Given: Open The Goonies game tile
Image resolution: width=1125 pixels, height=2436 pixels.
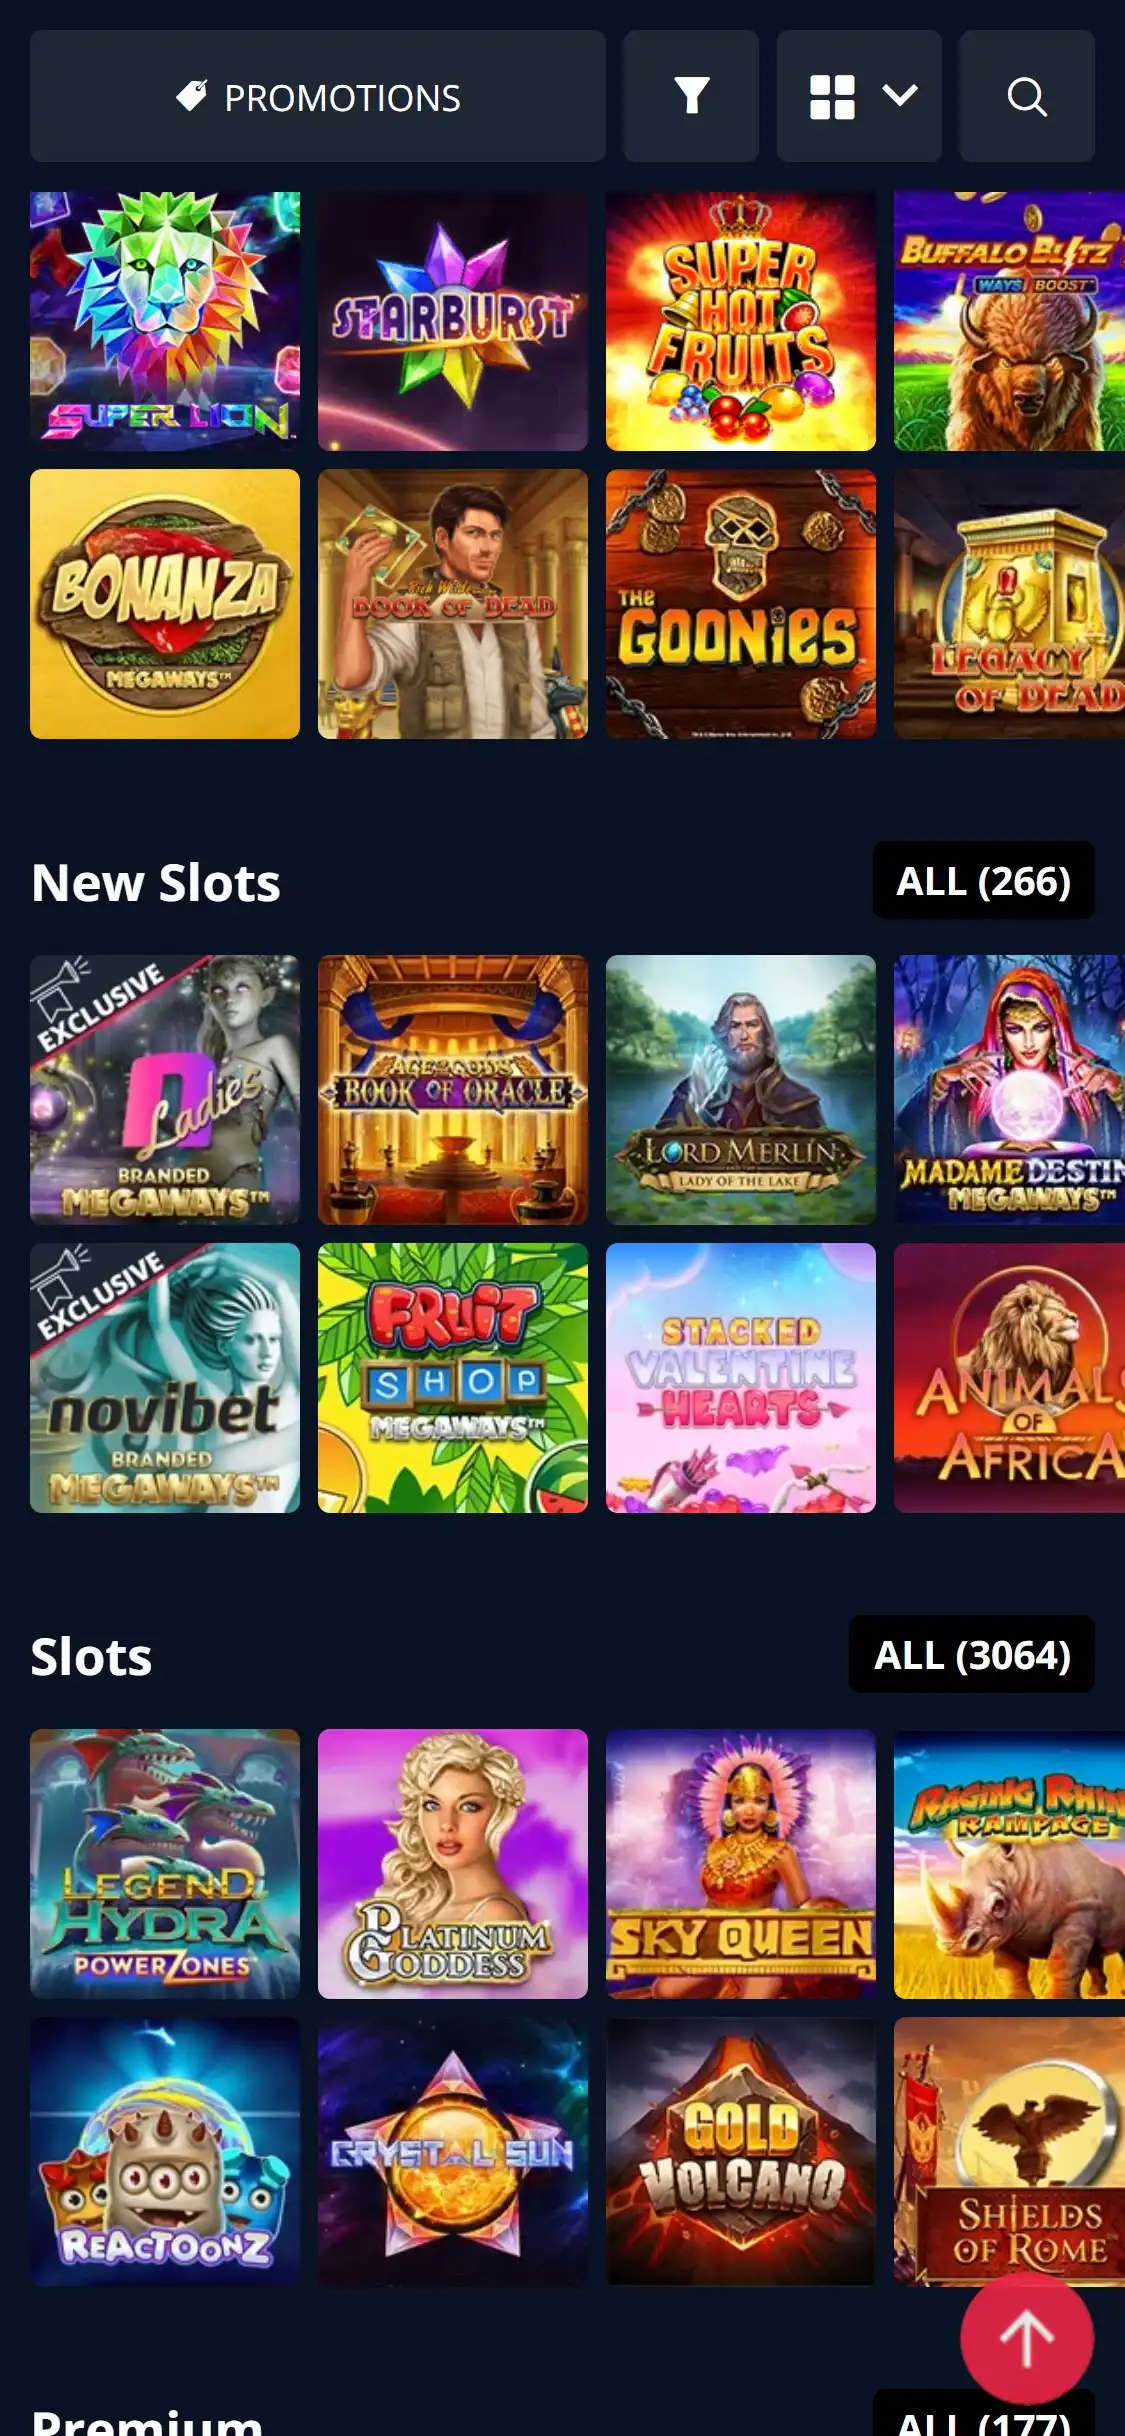Looking at the screenshot, I should [741, 604].
